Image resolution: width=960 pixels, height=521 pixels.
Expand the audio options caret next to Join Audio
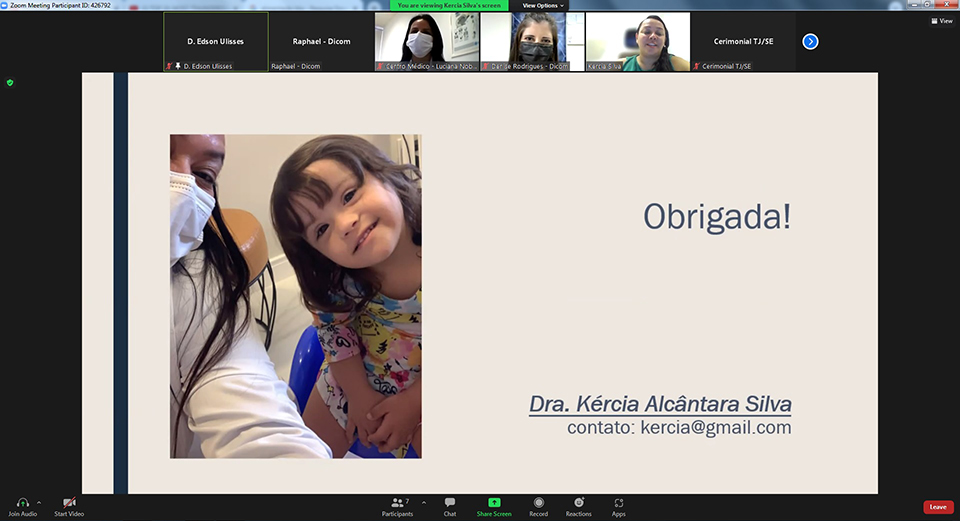point(39,502)
